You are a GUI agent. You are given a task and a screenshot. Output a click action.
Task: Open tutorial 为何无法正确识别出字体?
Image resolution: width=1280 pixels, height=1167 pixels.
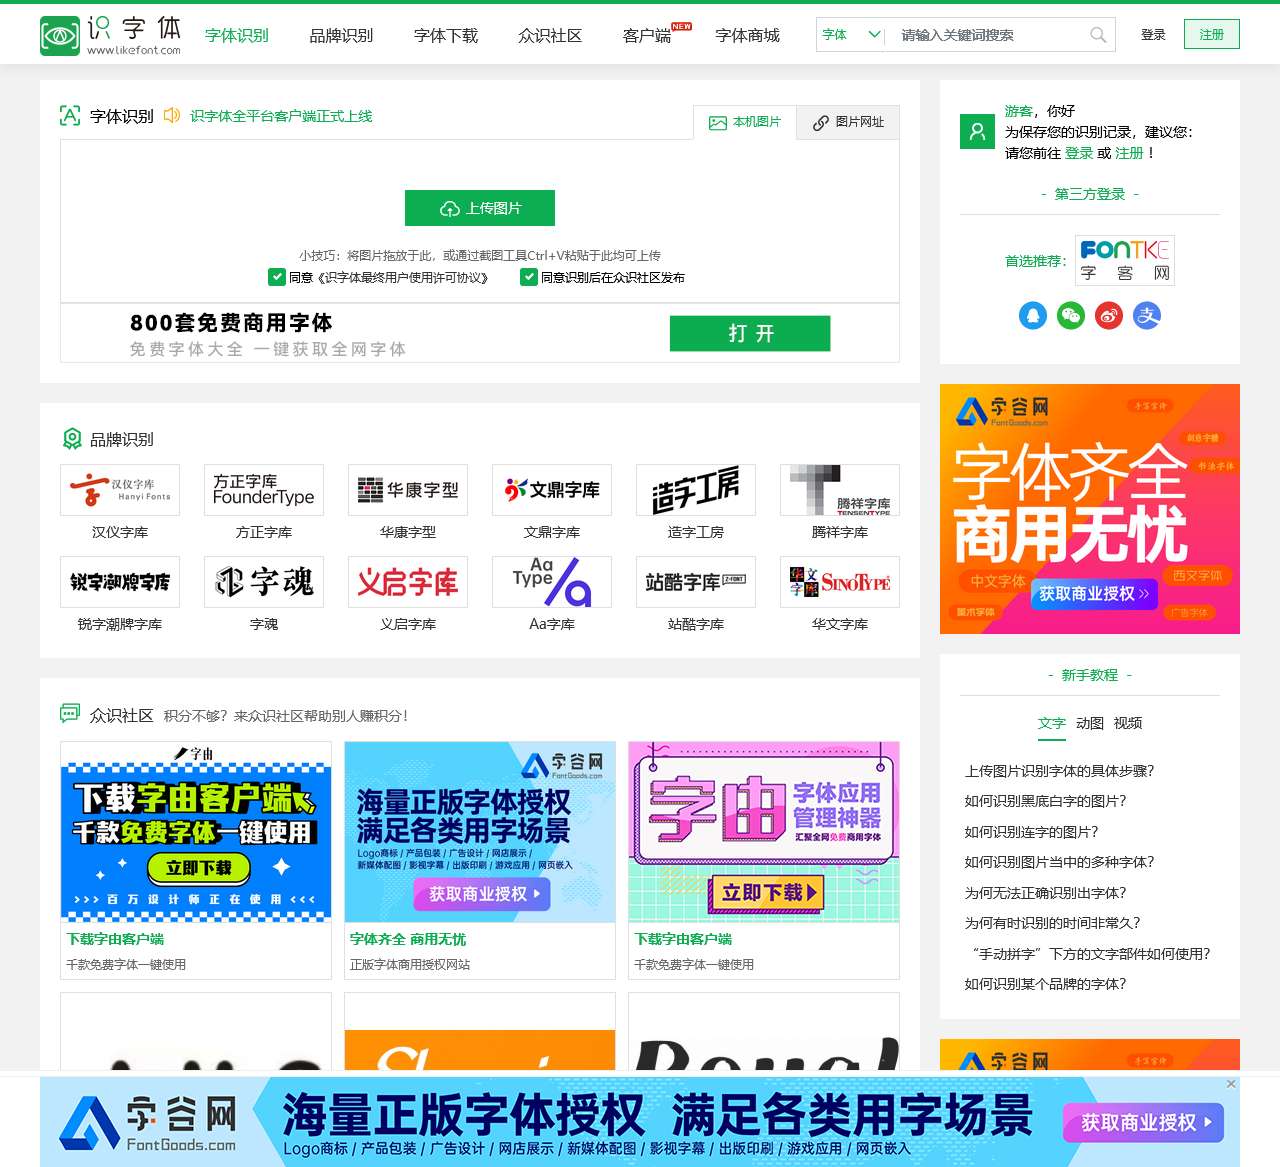pyautogui.click(x=1045, y=893)
